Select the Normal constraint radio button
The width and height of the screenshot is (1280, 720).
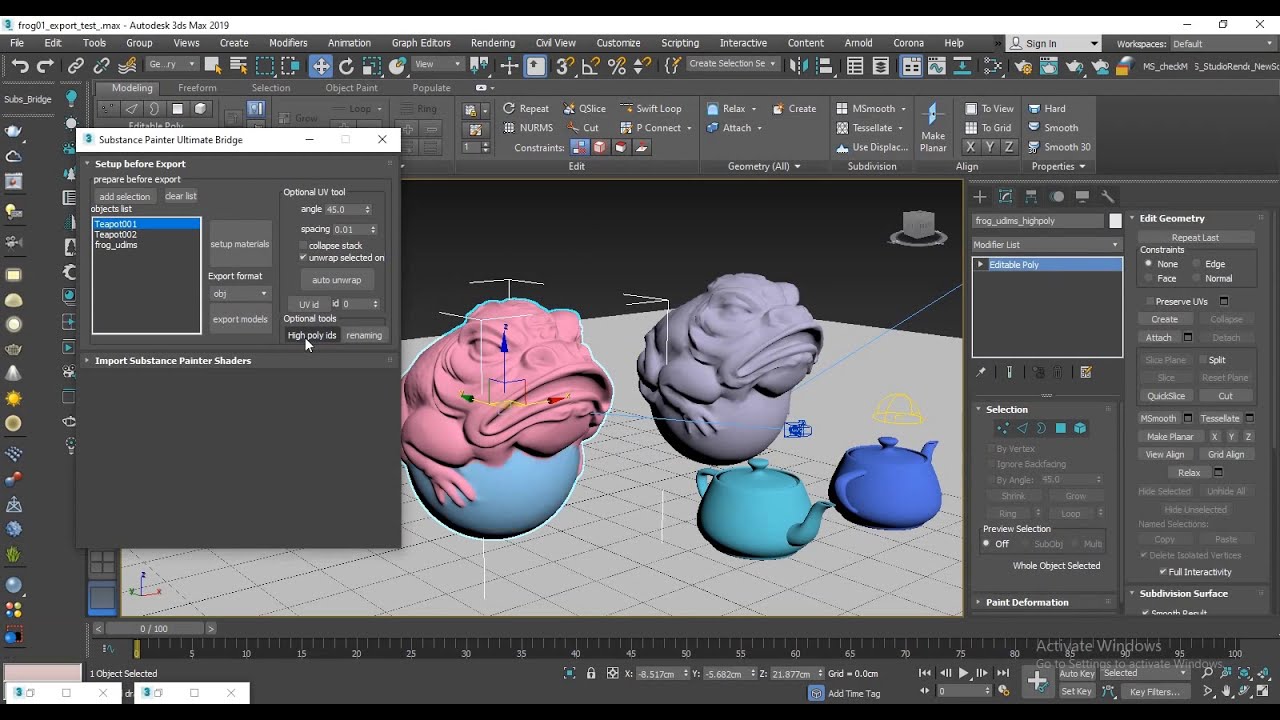click(1195, 278)
